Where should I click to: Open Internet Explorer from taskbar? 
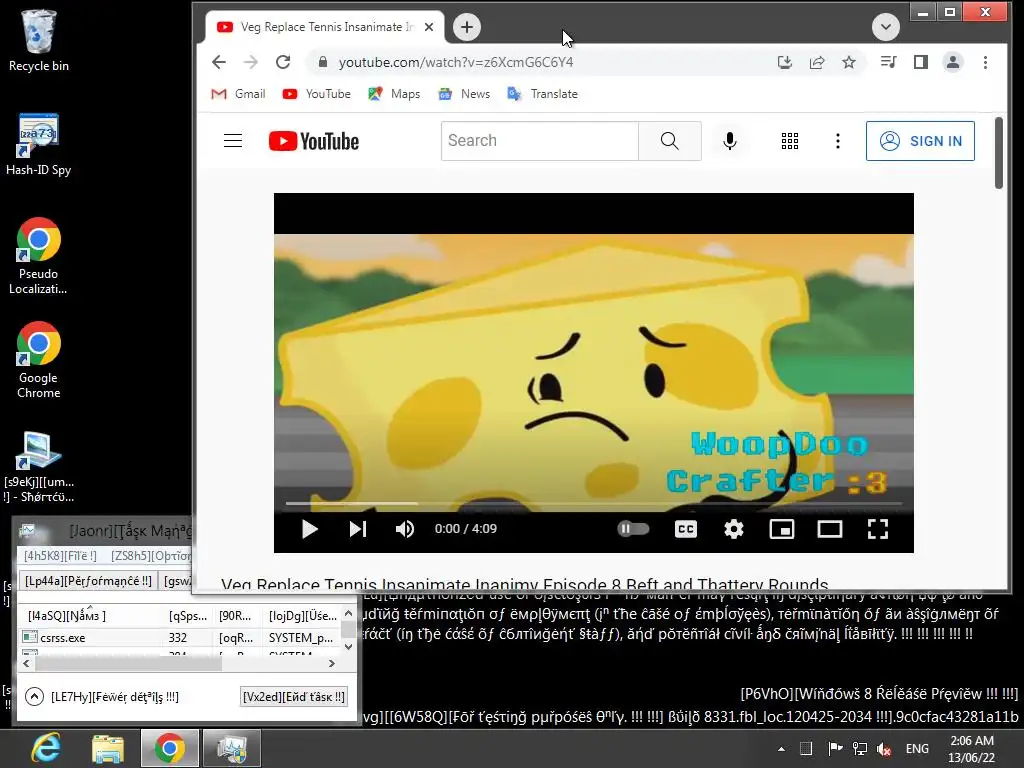coord(46,748)
